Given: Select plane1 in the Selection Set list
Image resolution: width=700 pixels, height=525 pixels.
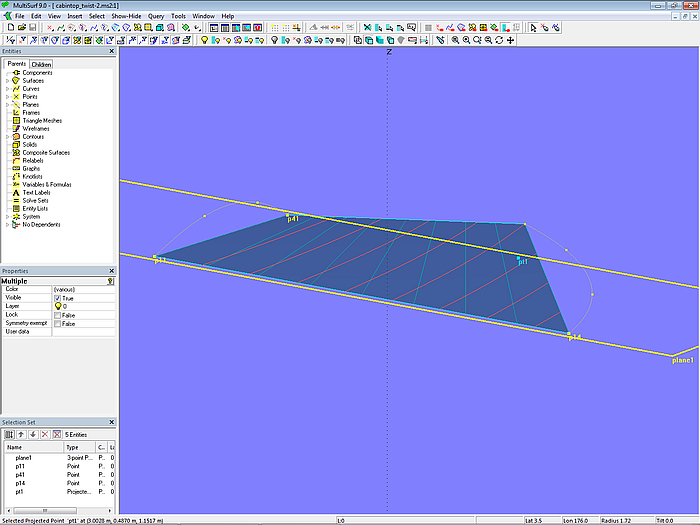Looking at the screenshot, I should click(24, 458).
